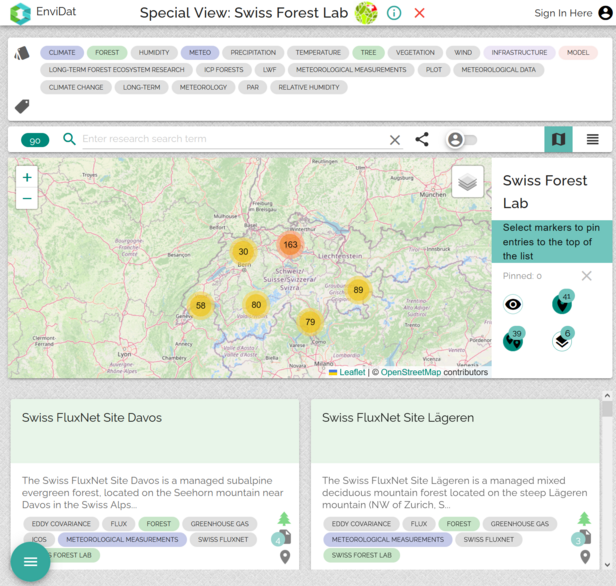Close the Swiss Forest Lab special view
Screen dimensions: 616x586
(x=420, y=13)
